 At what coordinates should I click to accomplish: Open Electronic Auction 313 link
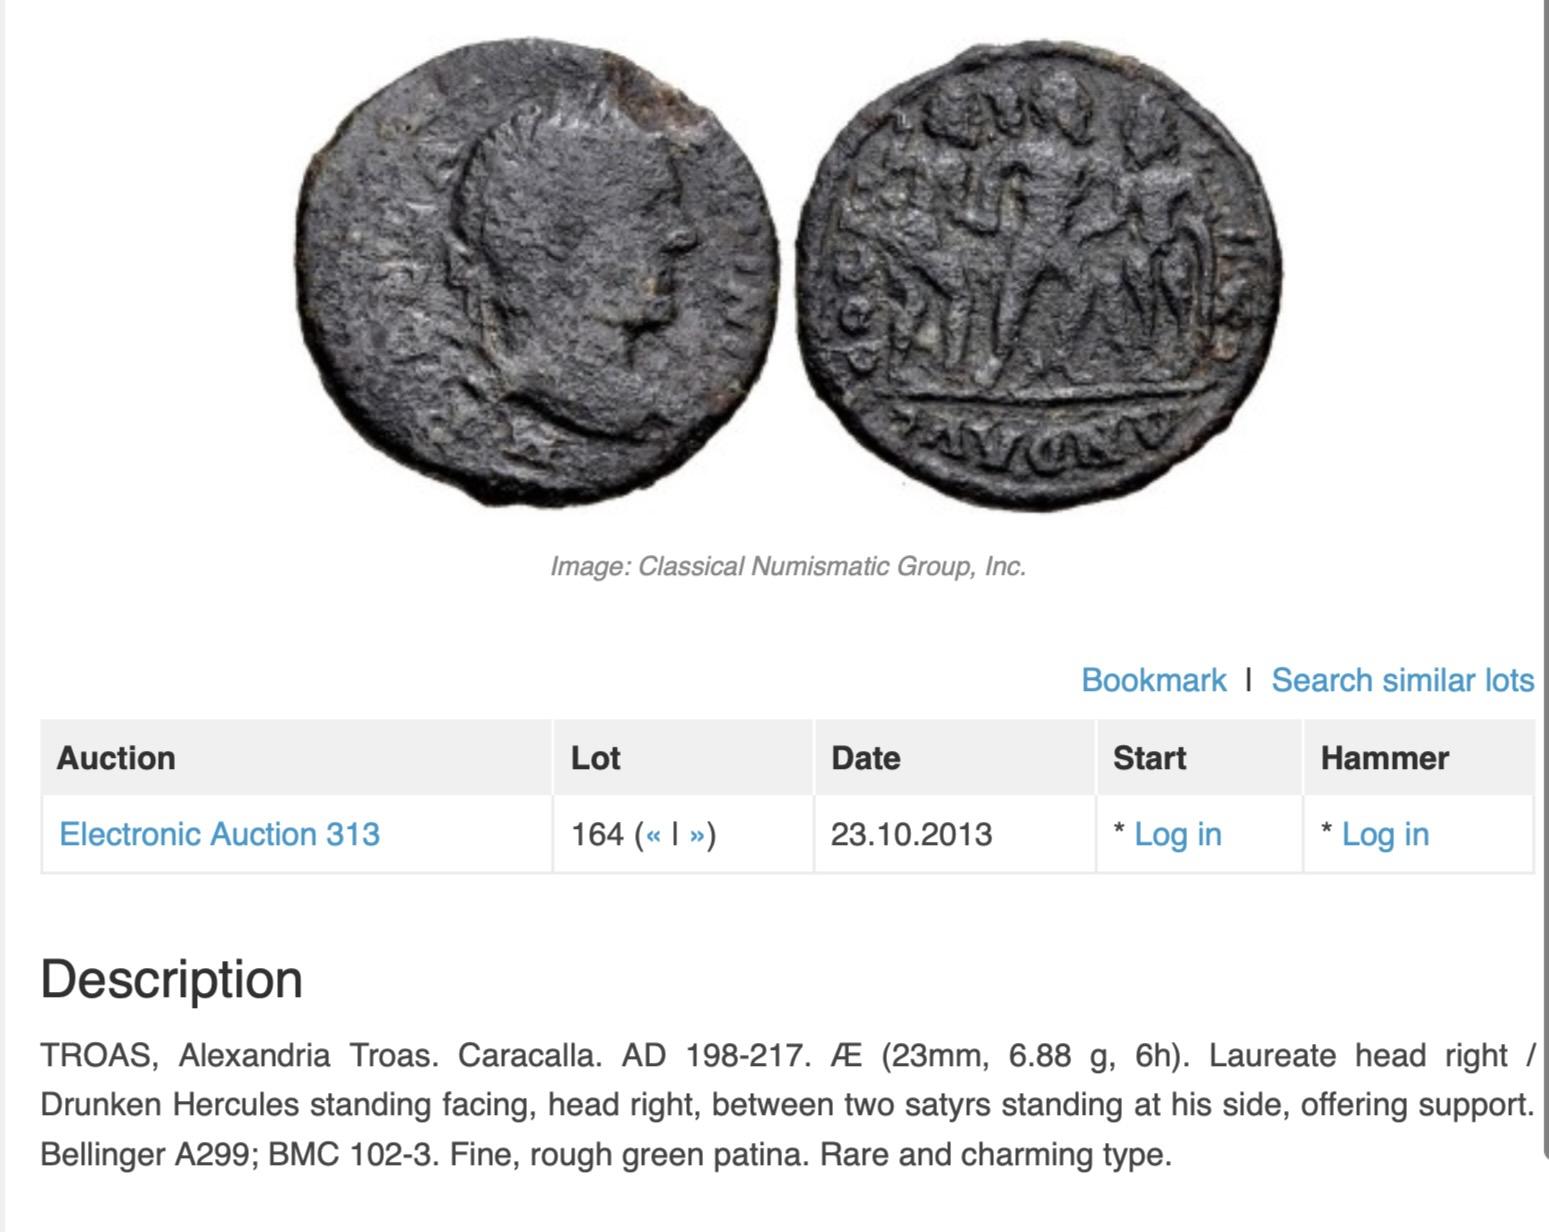pyautogui.click(x=220, y=834)
